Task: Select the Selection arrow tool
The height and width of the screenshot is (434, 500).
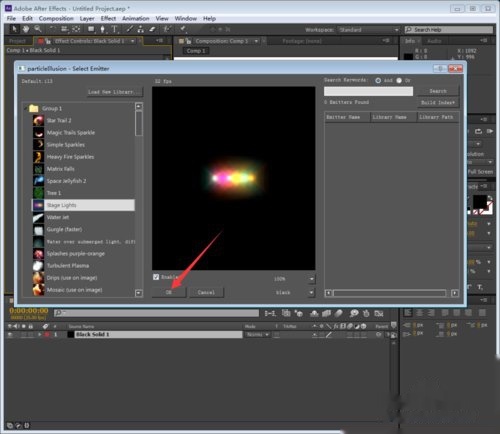Action: coord(14,29)
